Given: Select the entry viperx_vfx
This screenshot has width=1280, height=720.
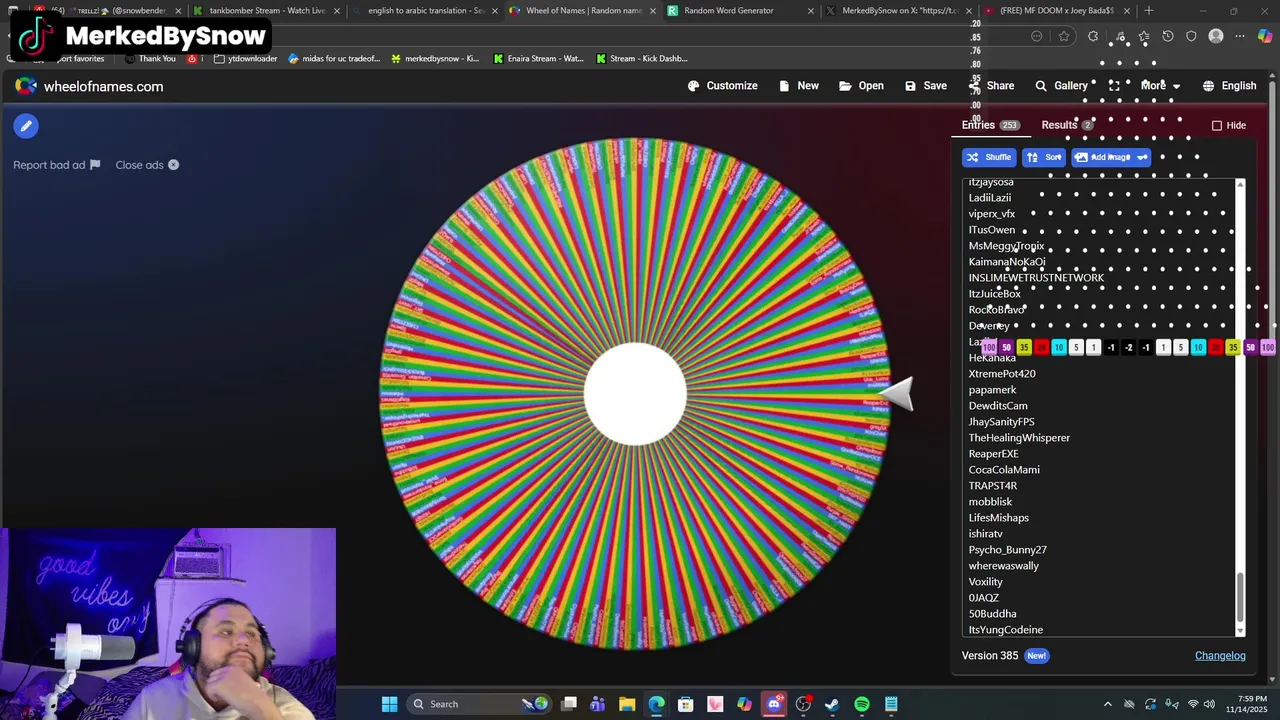Looking at the screenshot, I should pos(991,214).
